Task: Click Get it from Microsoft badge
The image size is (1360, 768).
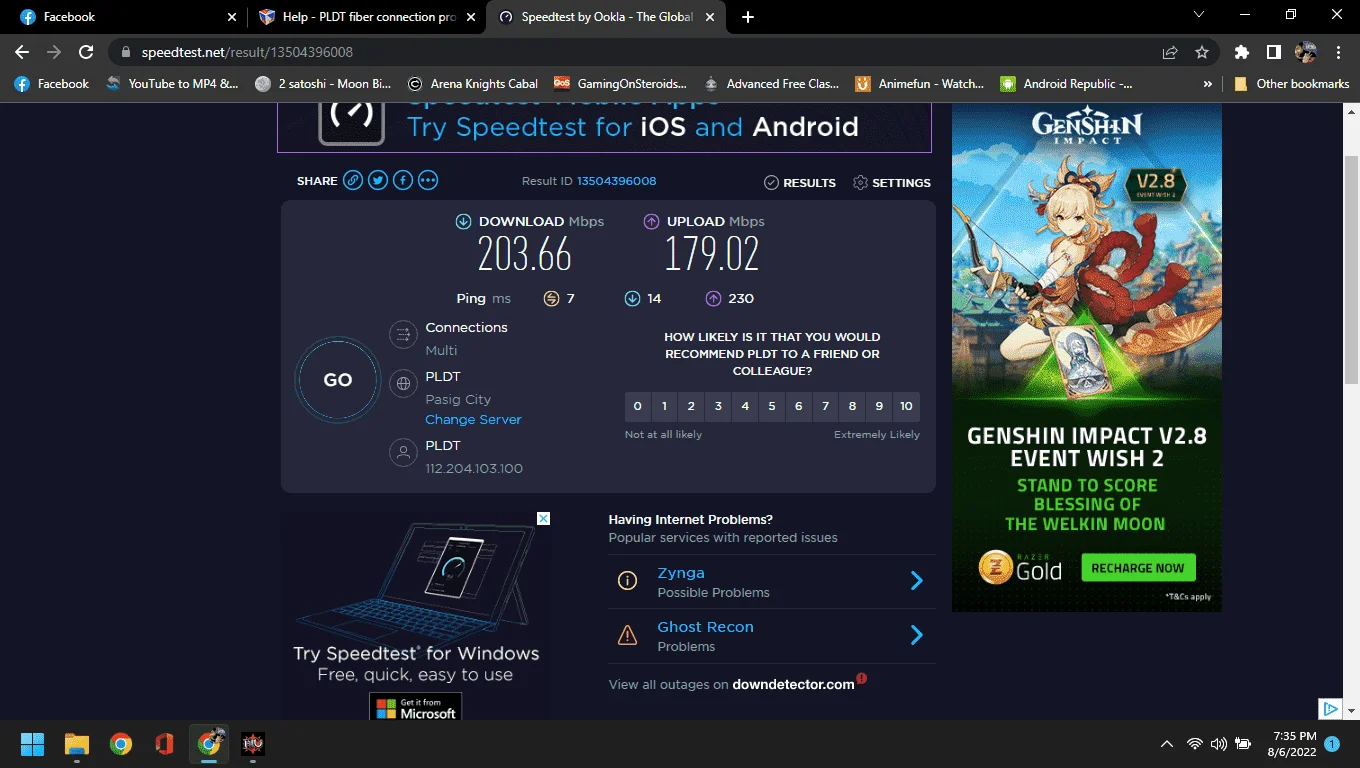Action: (416, 708)
